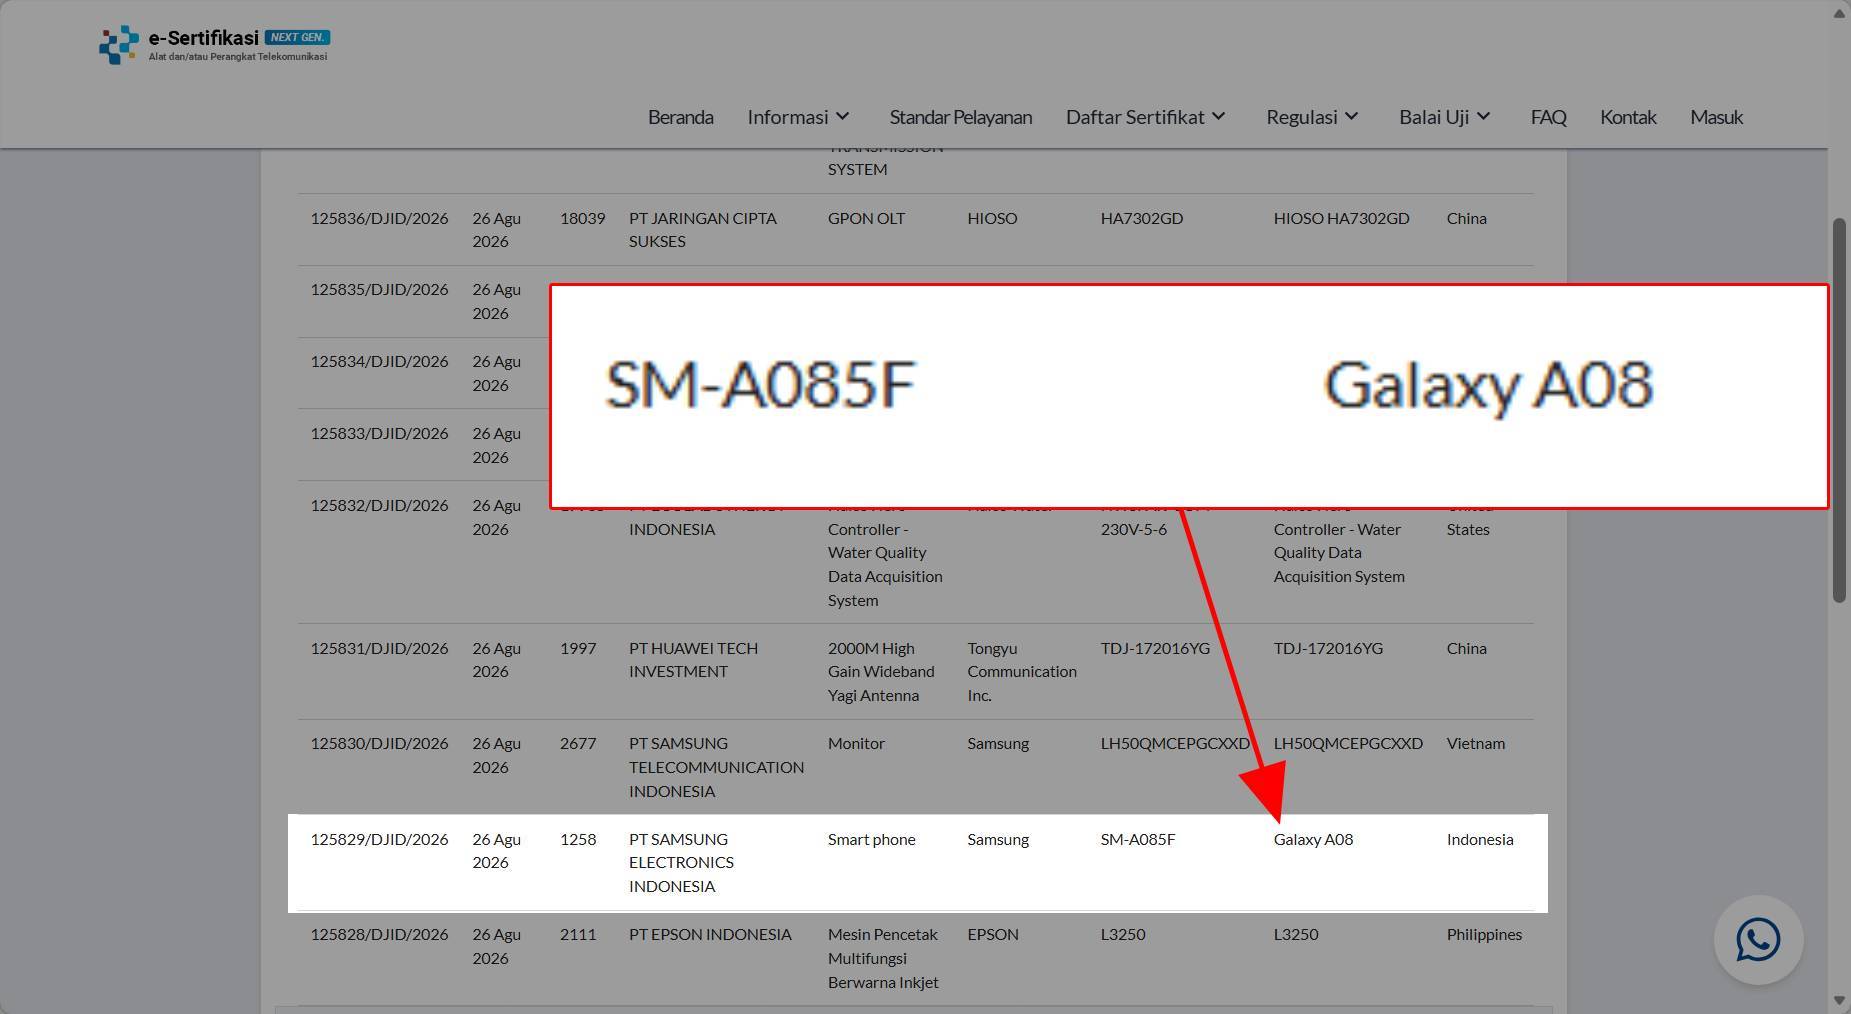Screen dimensions: 1851x1014
Task: Click the LH50QMCEPGCXXD model cell
Action: coord(1175,743)
